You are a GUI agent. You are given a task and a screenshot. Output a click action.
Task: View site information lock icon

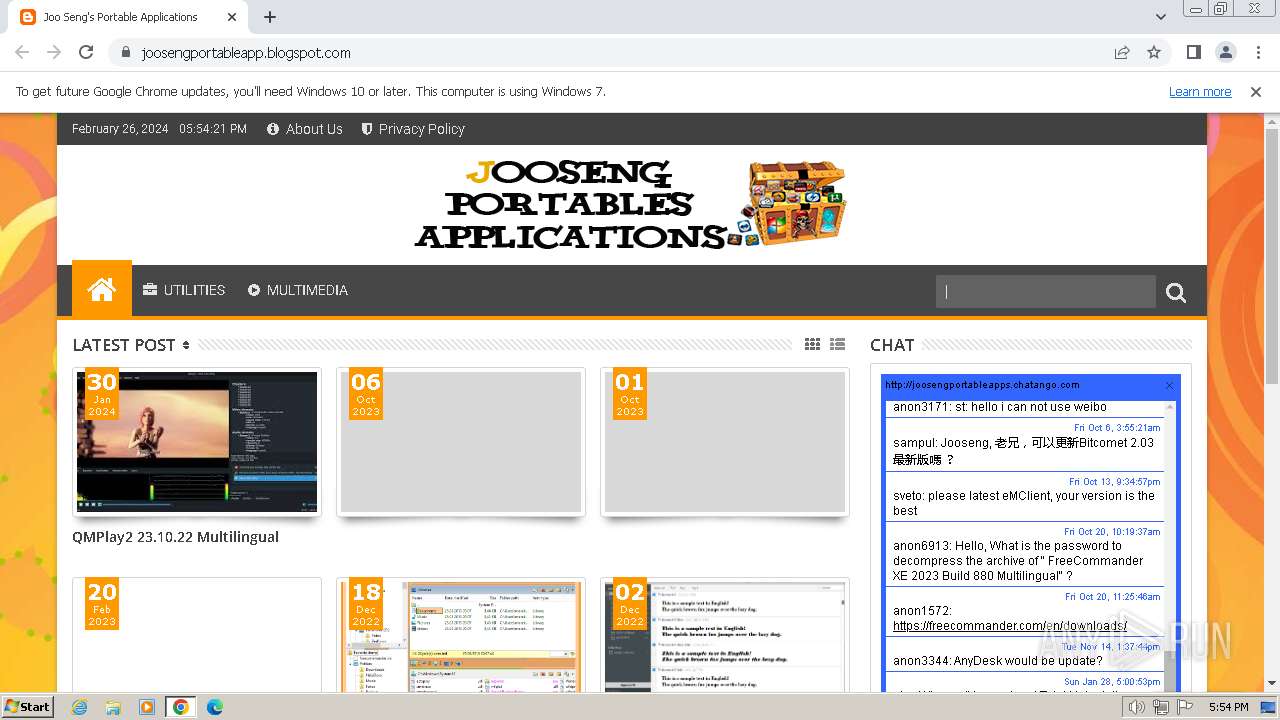coord(125,52)
